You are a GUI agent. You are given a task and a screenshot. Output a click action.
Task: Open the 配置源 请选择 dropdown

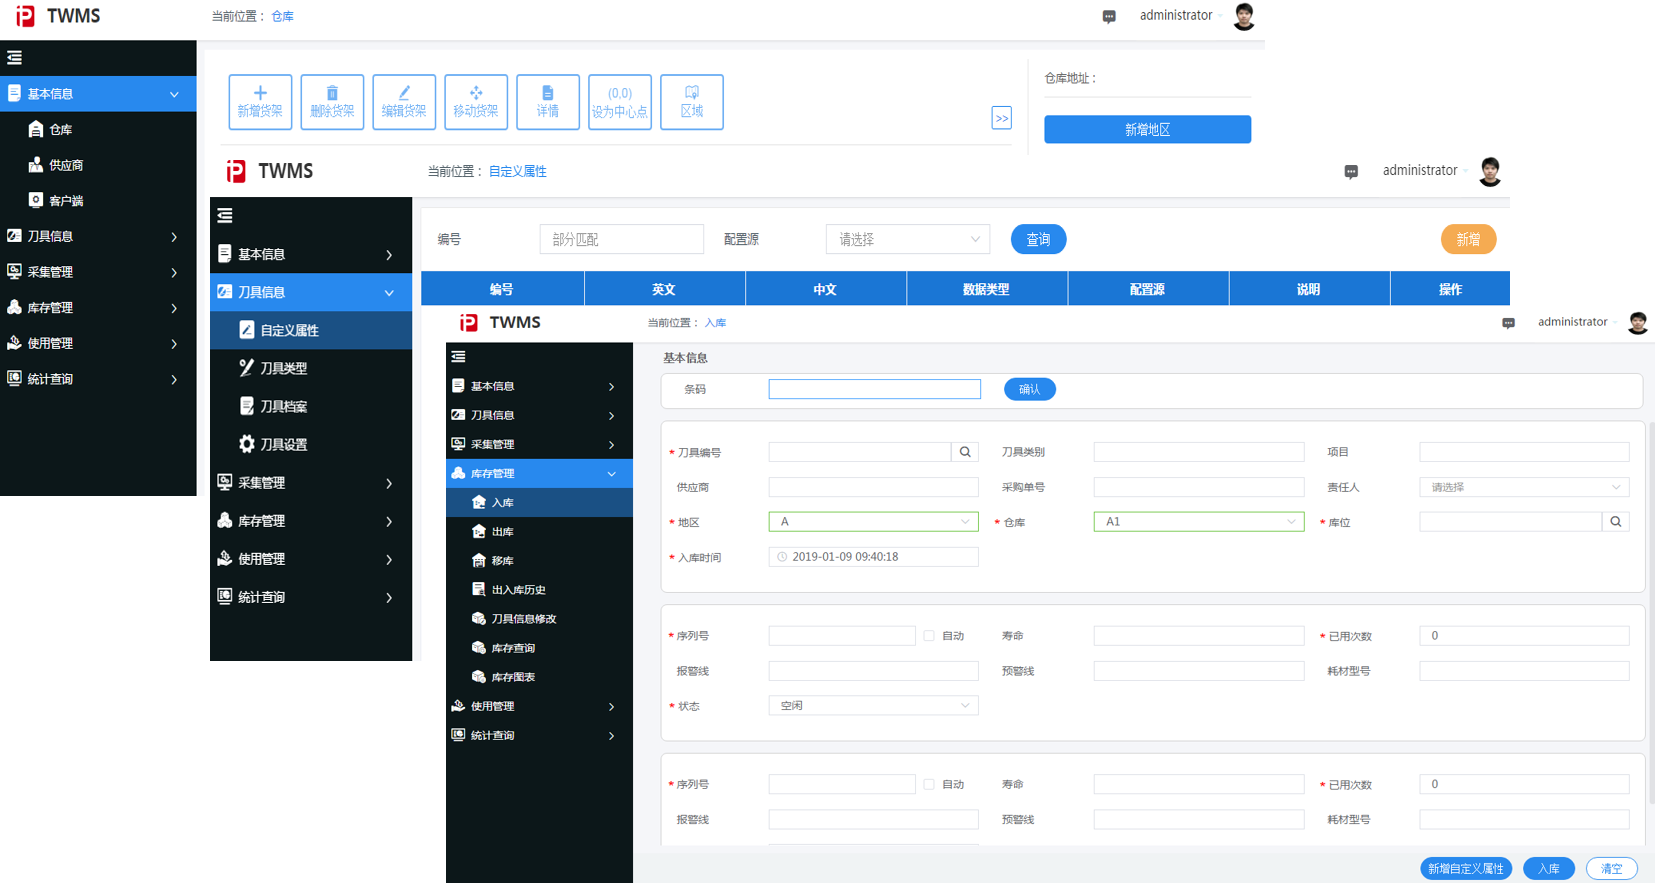coord(908,240)
